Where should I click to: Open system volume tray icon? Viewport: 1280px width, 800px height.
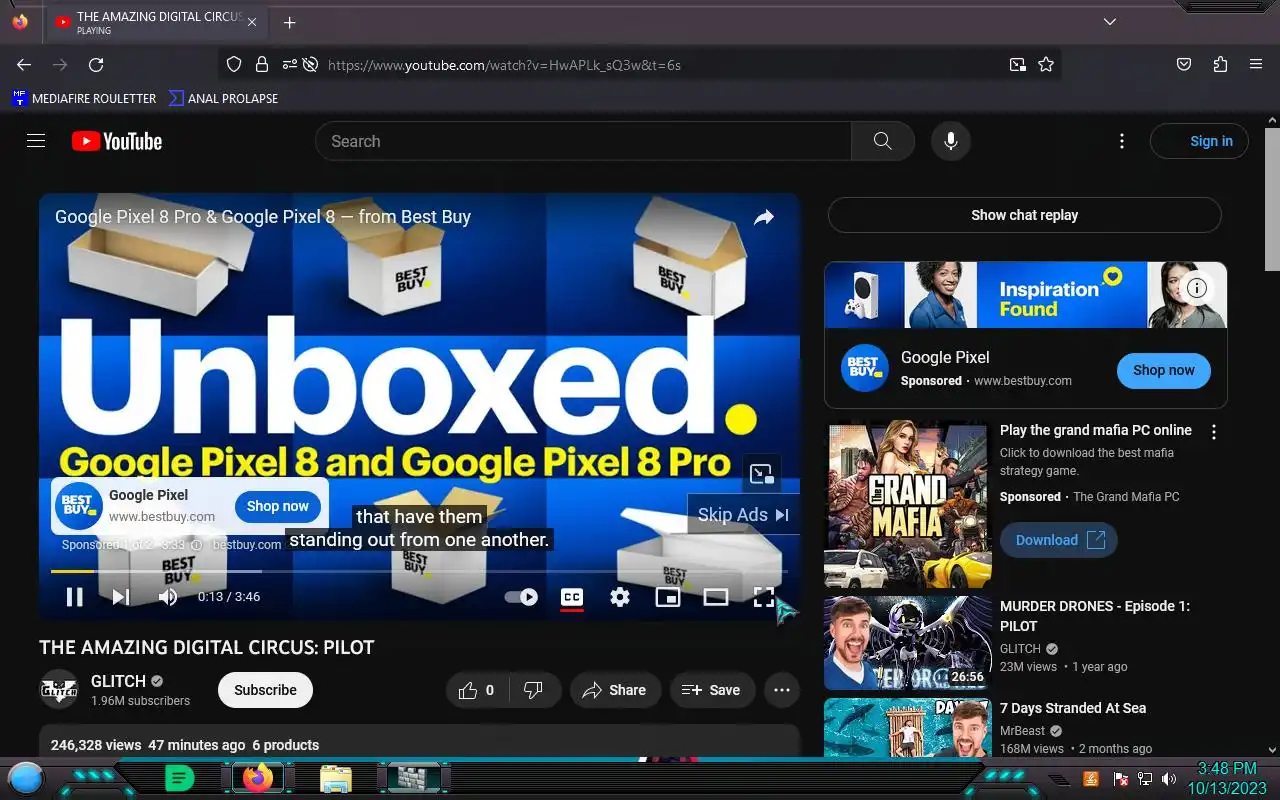pyautogui.click(x=1167, y=779)
